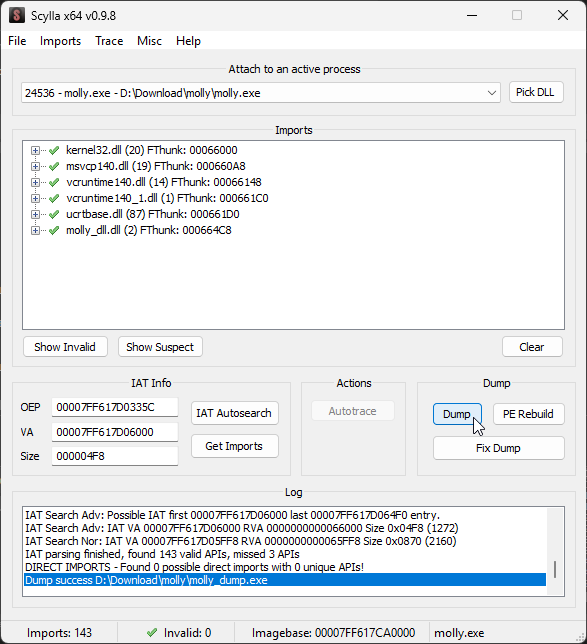Viewport: 587px width, 644px height.
Task: Click the green checkmark beside ucrtbase.dll
Action: tap(54, 214)
